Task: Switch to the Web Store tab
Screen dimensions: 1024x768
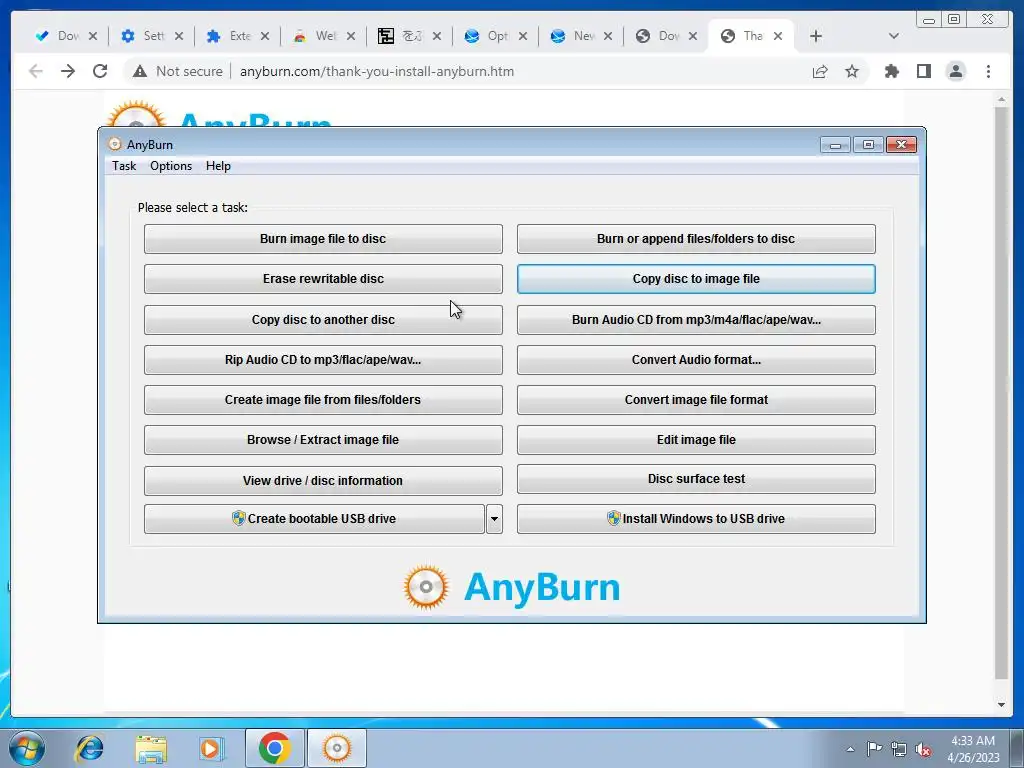Action: pyautogui.click(x=316, y=36)
